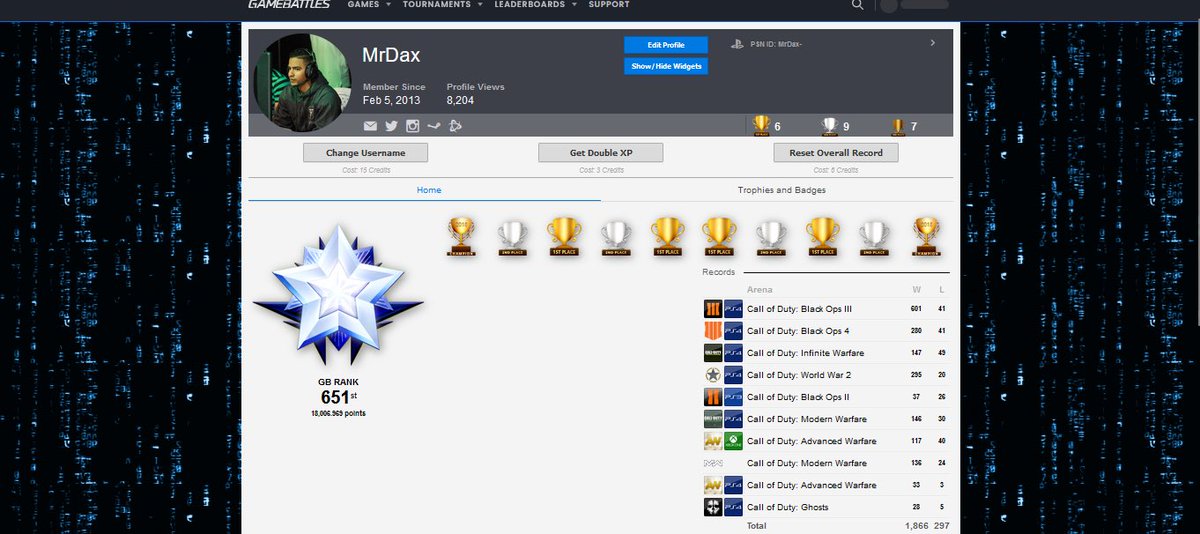Click the Black Ops III game icon

(713, 309)
